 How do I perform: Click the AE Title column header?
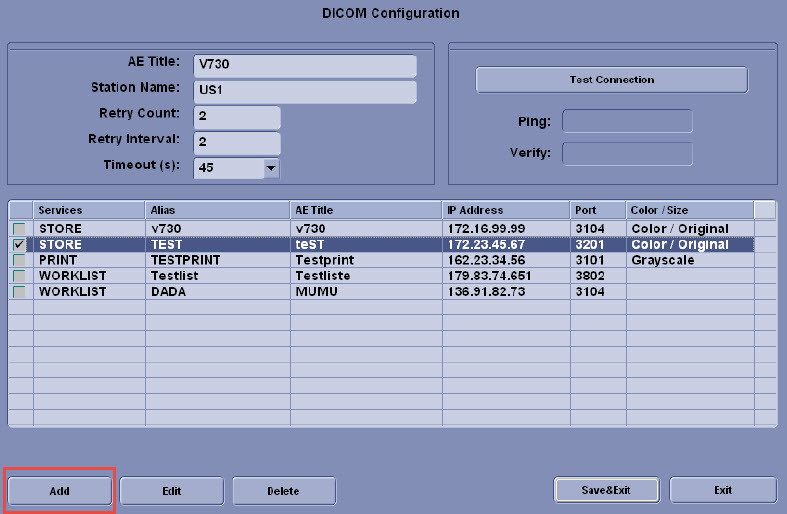coord(365,210)
